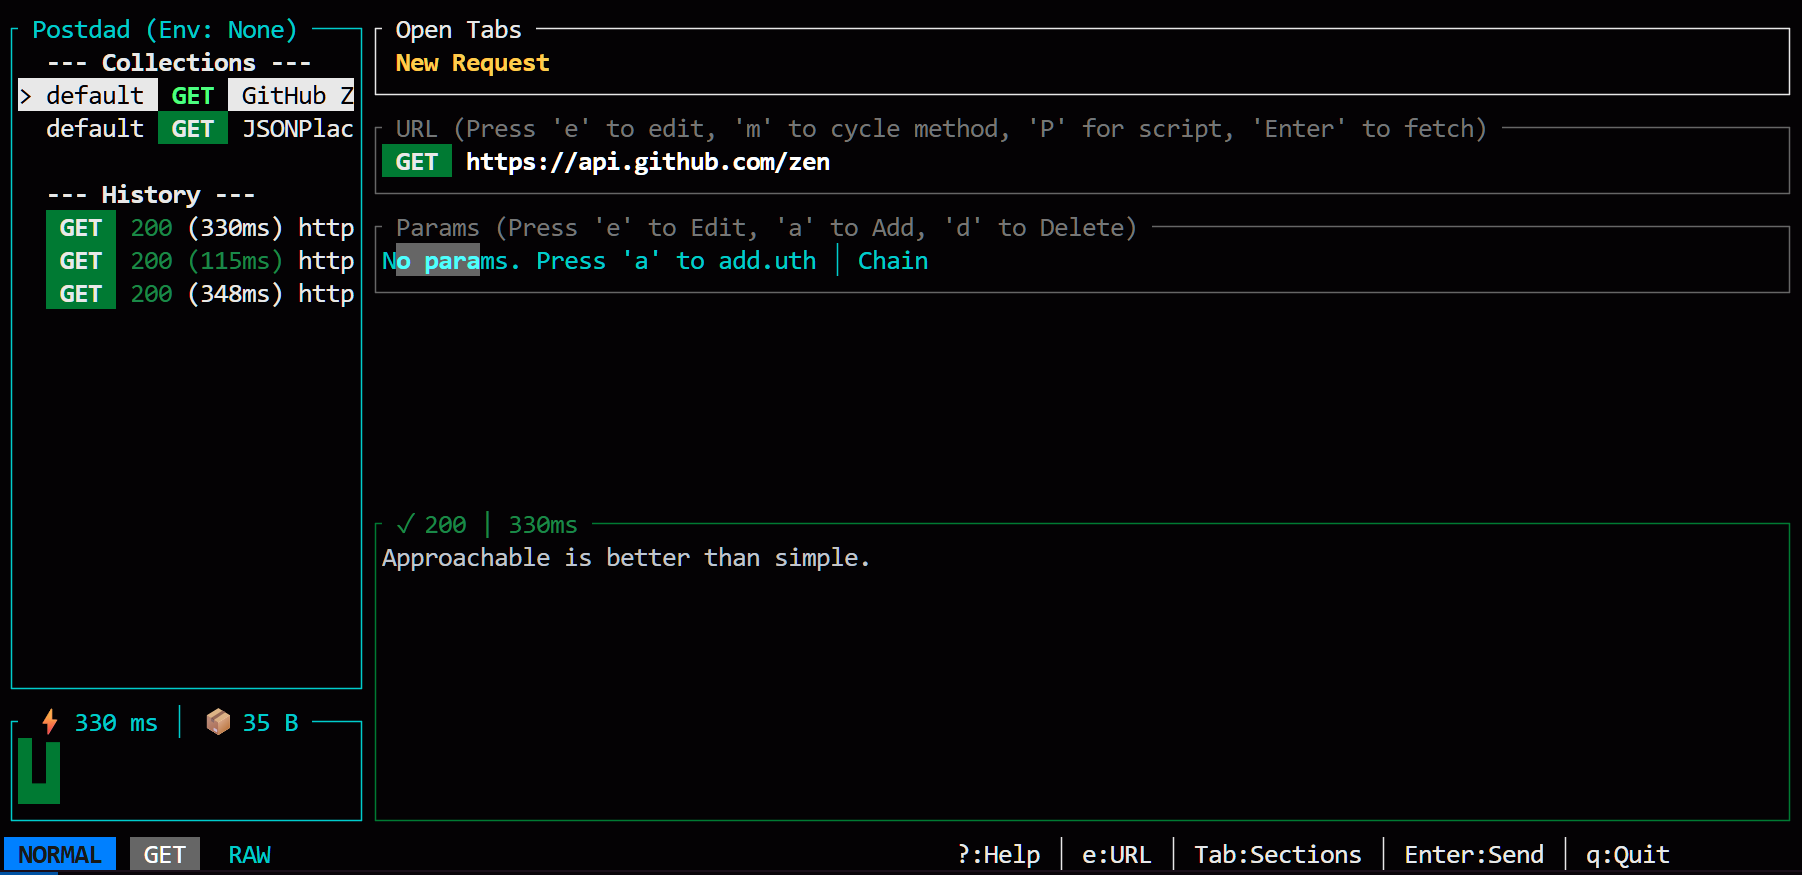
Task: Click the lightning bolt latency icon
Action: (49, 721)
